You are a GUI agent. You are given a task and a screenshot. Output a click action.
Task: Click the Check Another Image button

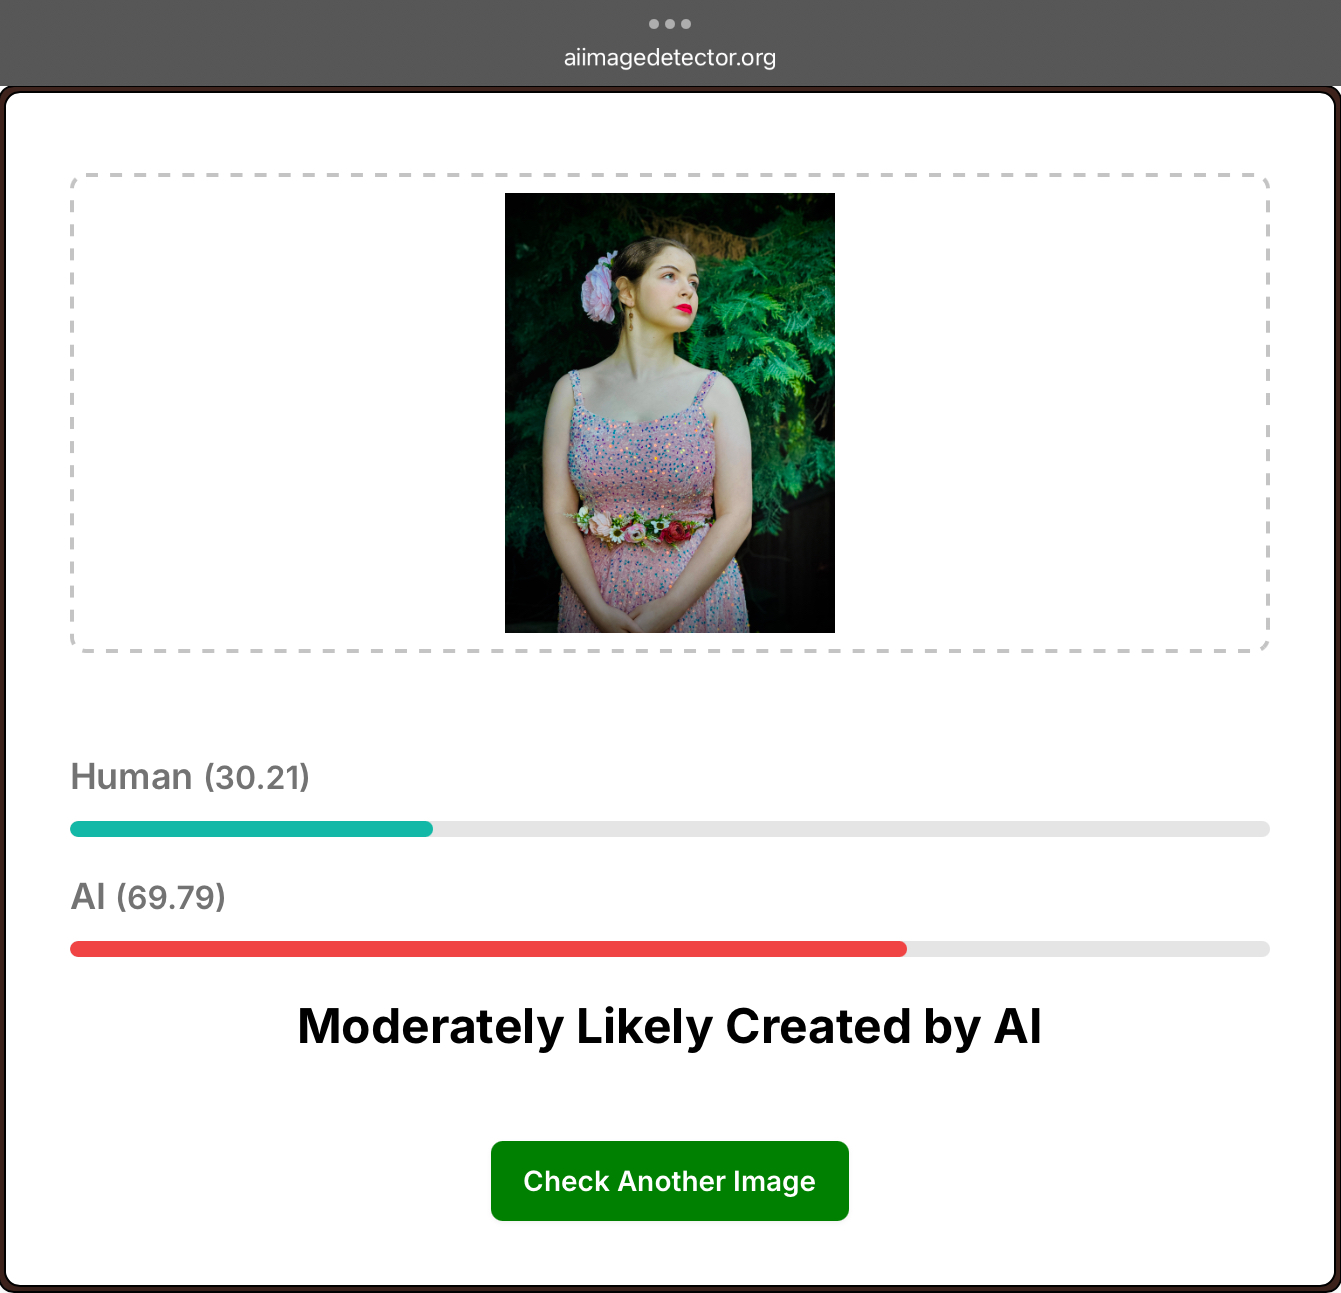coord(670,1181)
